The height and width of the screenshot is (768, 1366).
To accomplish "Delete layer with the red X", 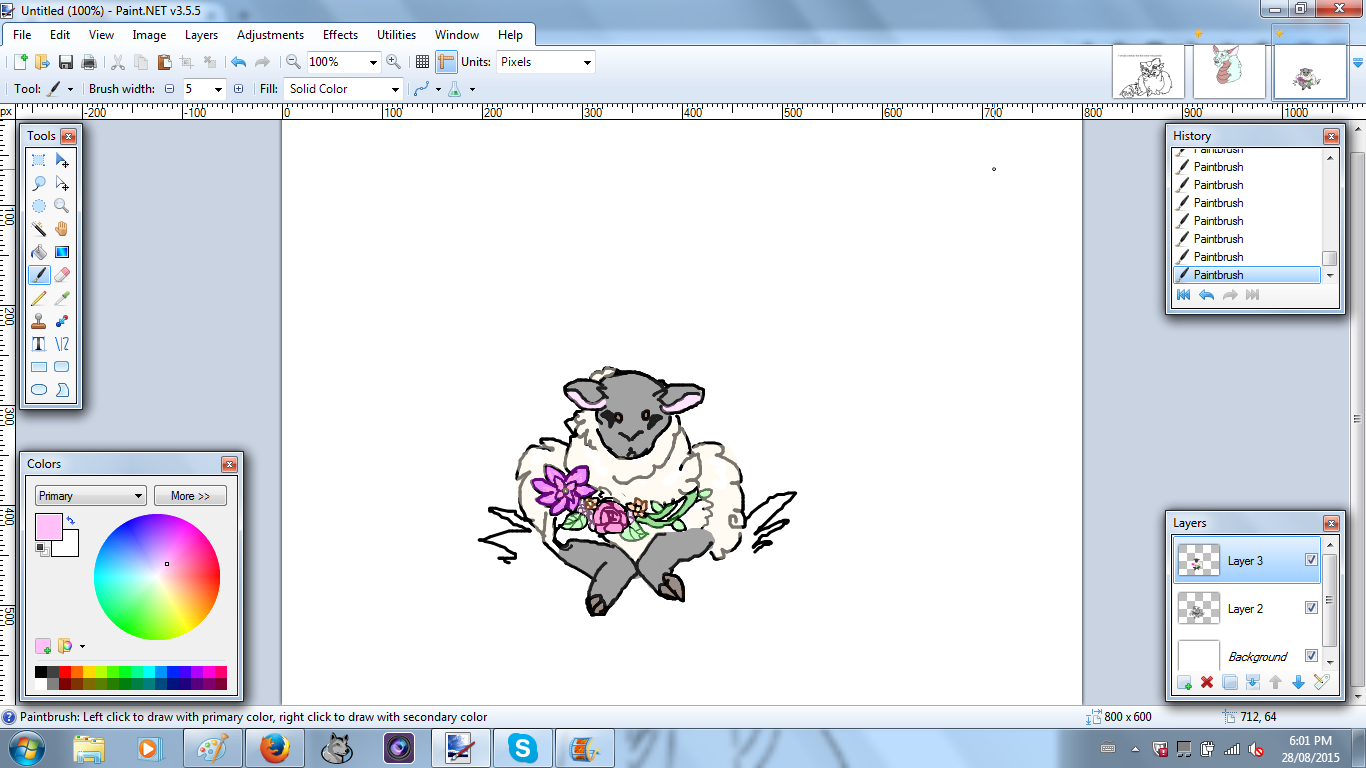I will 1207,682.
